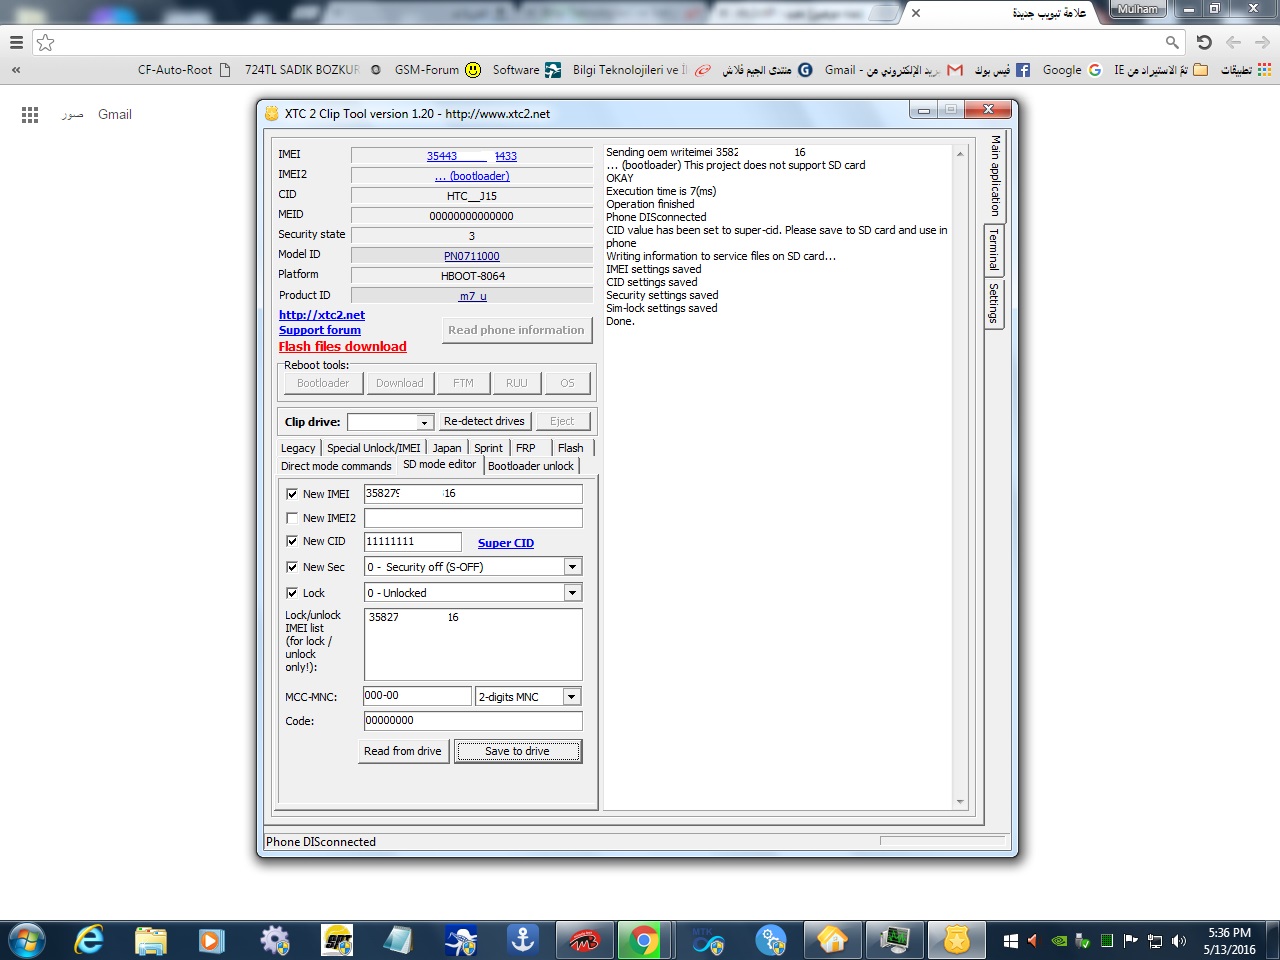The width and height of the screenshot is (1280, 960).
Task: Open the 2-digits MNC dropdown
Action: [573, 697]
